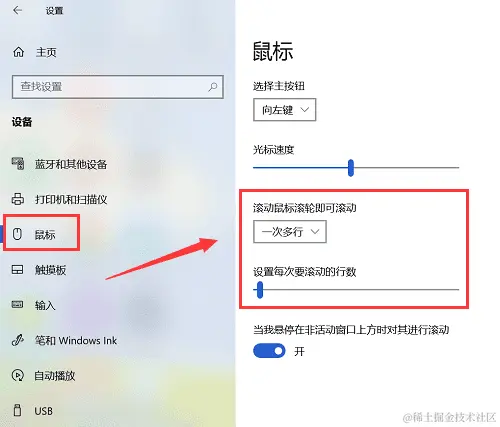Click the touchpad icon beside 触摸板
The width and height of the screenshot is (500, 427).
[18, 269]
